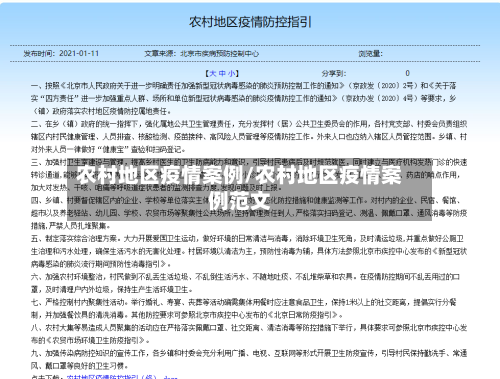
Task: Click the paragraph starting with 二、在乡（镇）
Action: [x=249, y=137]
